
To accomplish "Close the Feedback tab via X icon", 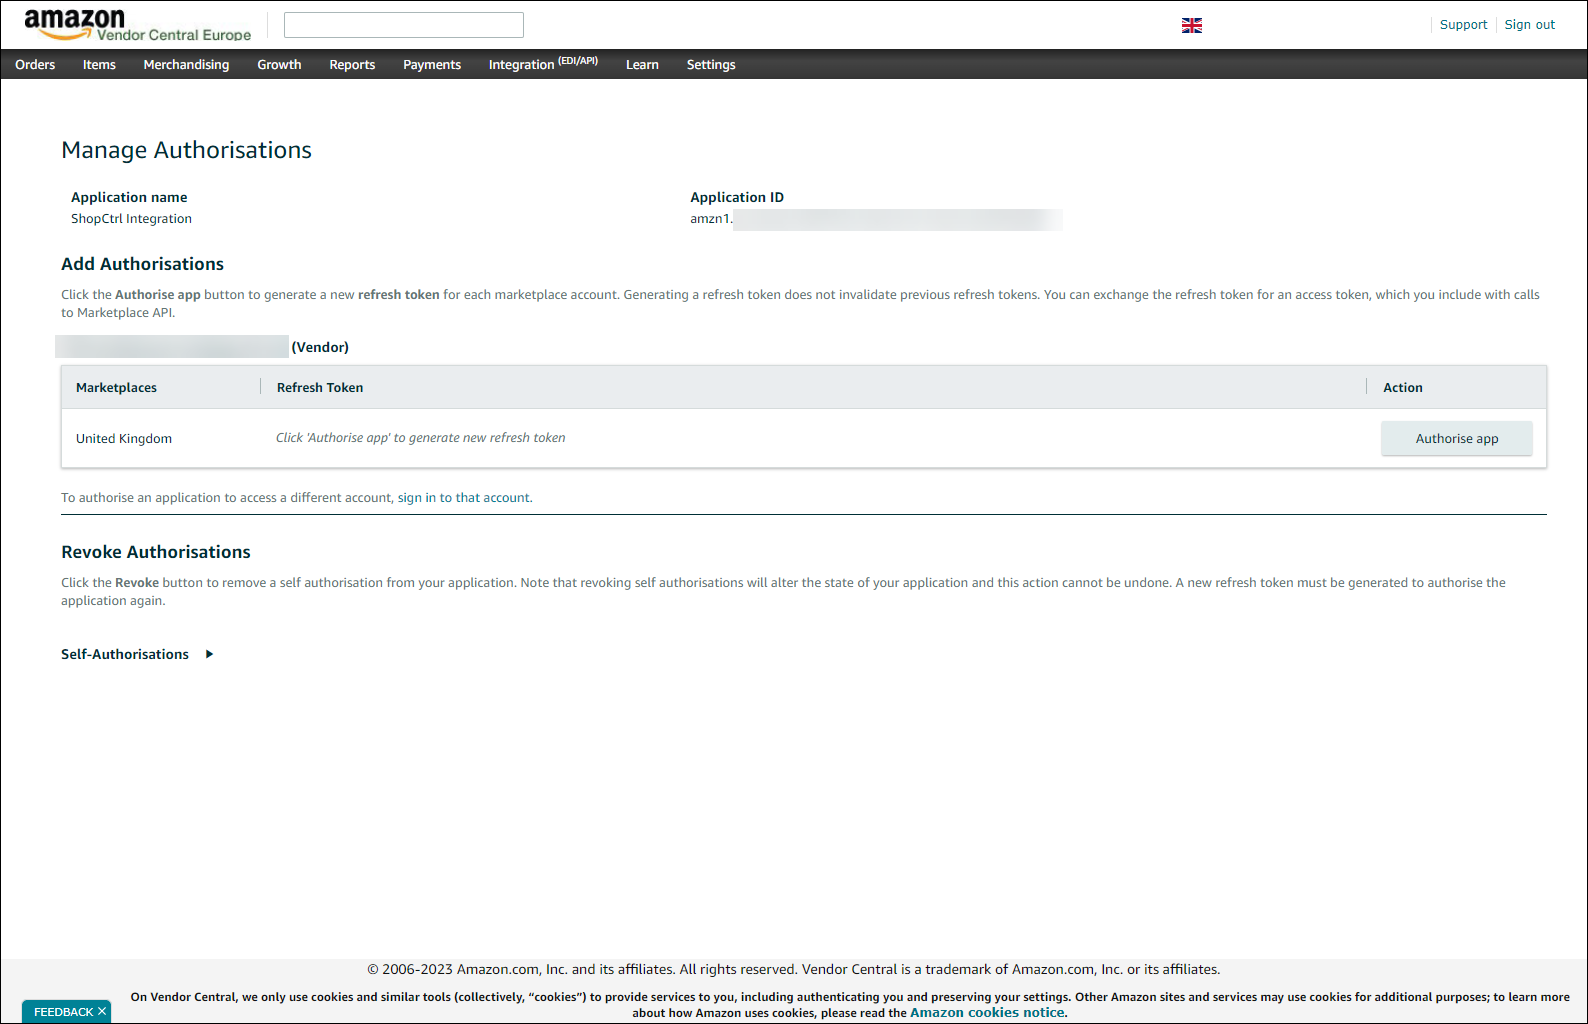I will (102, 1011).
